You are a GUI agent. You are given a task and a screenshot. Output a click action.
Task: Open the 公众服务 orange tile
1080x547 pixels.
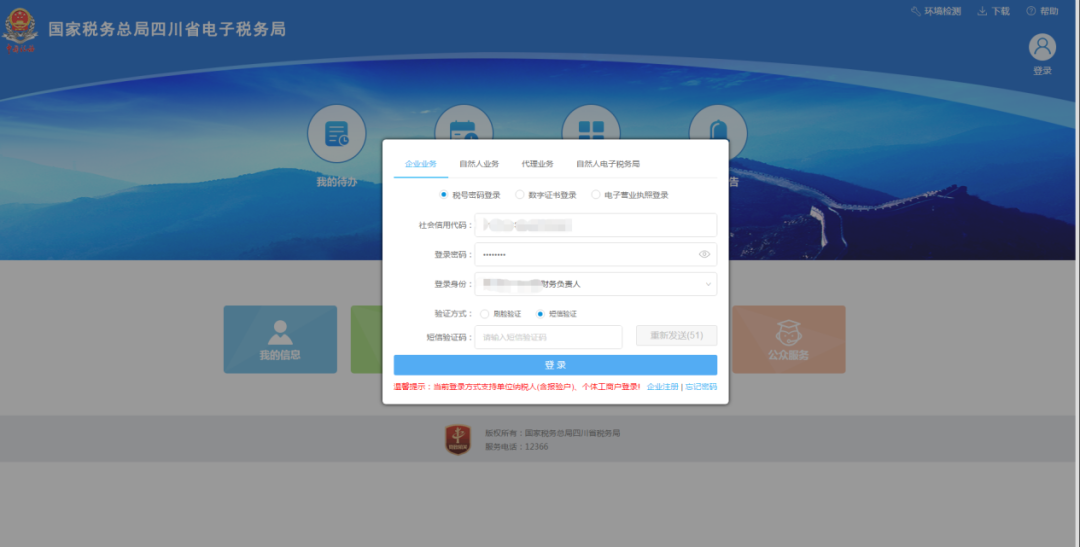(789, 340)
